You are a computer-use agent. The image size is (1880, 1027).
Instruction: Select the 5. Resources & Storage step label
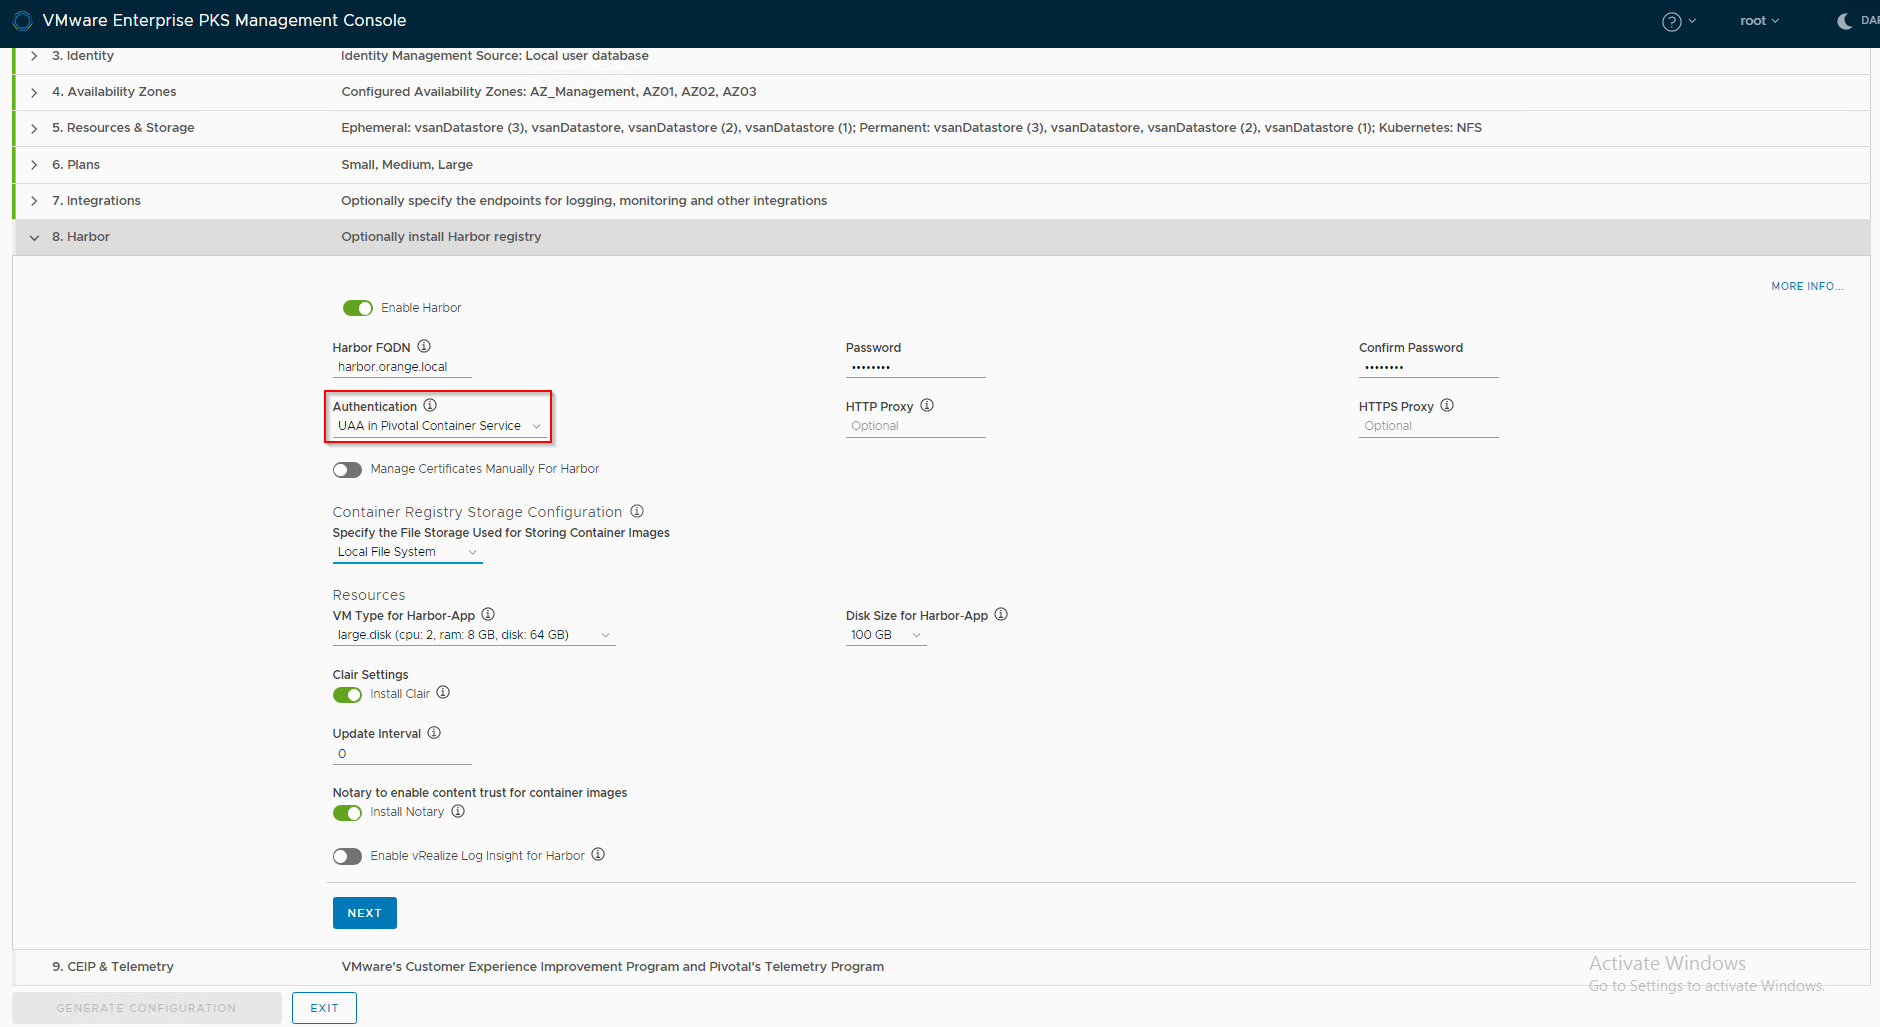tap(123, 128)
